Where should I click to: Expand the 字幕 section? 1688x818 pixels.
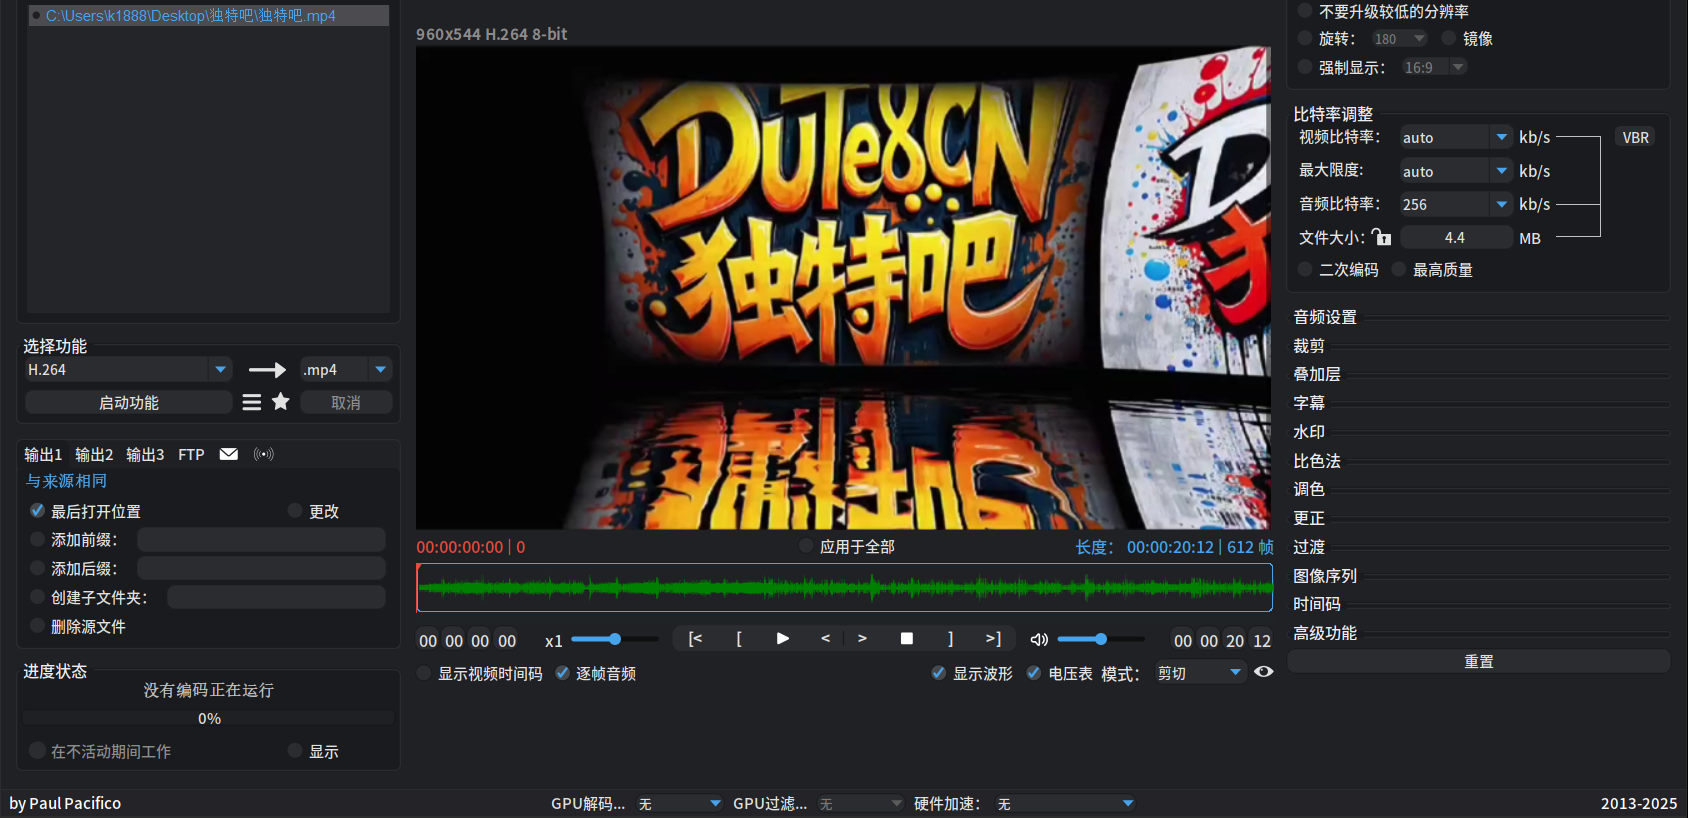pos(1309,403)
